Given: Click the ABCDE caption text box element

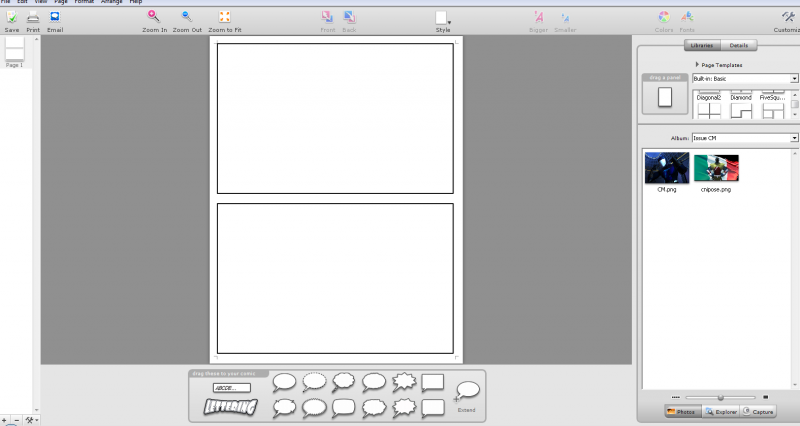Looking at the screenshot, I should (232, 388).
